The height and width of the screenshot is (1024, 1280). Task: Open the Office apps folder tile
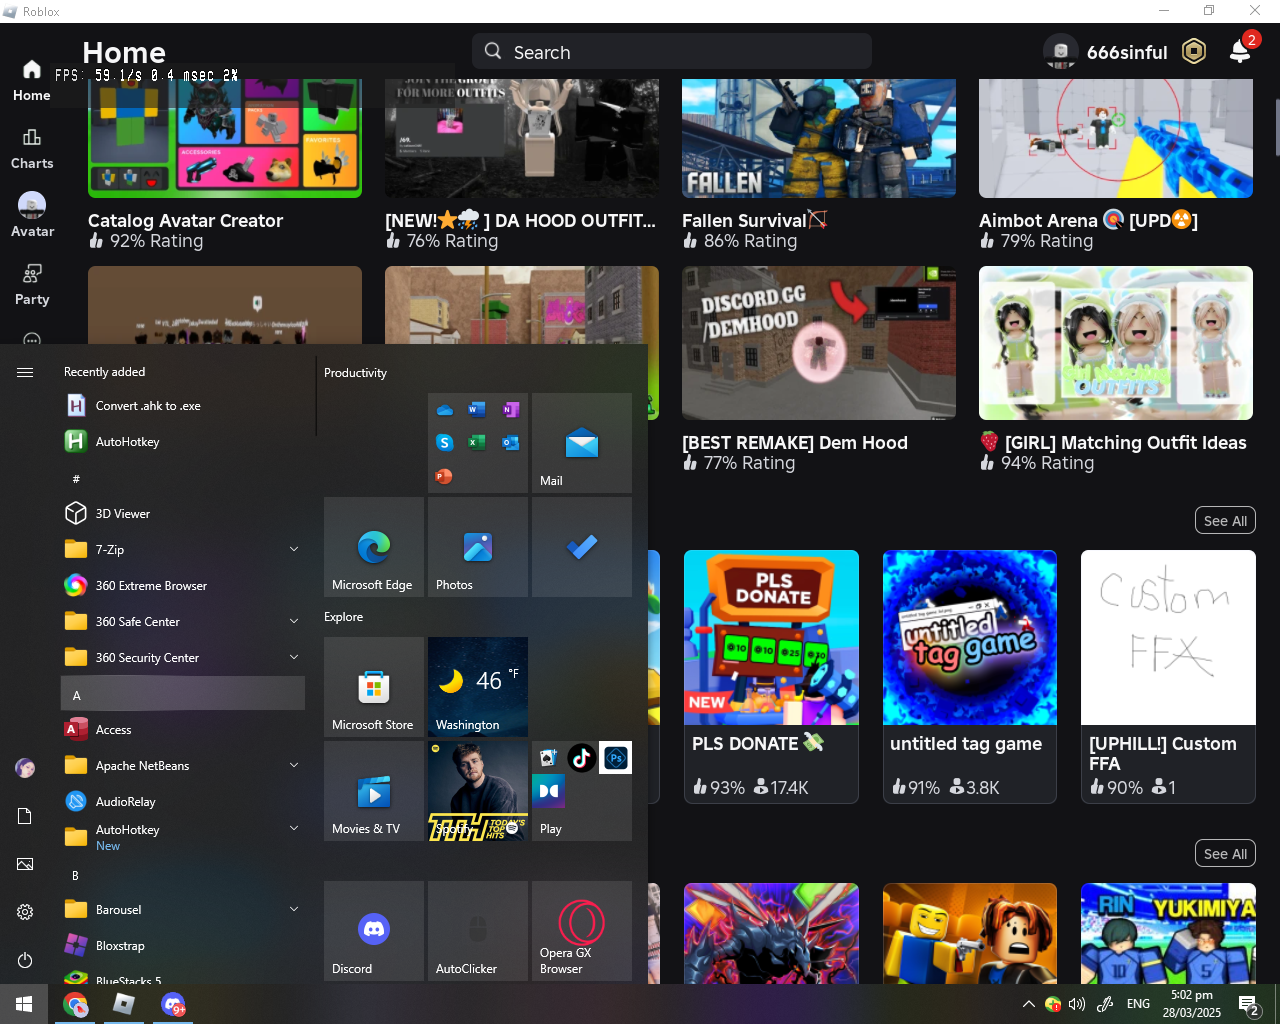point(478,443)
